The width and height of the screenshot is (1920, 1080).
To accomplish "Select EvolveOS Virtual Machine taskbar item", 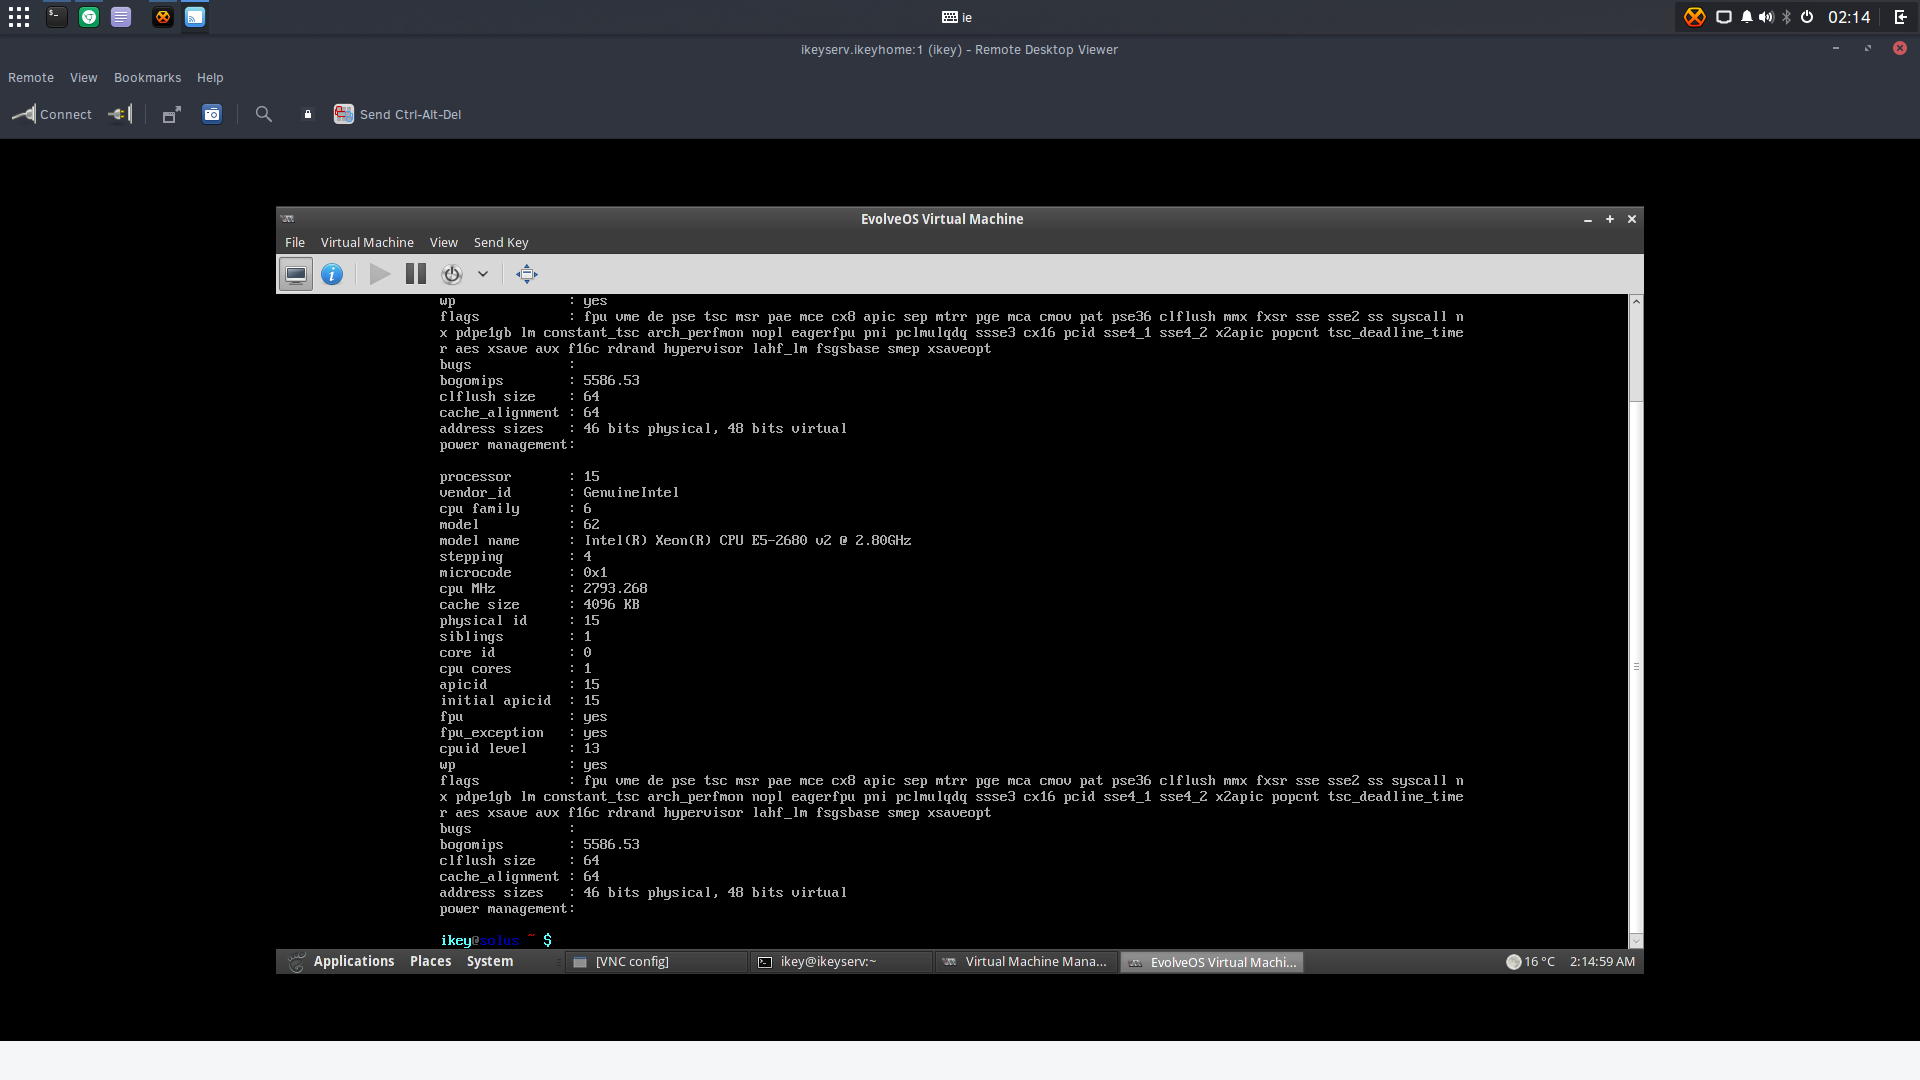I will 1212,962.
